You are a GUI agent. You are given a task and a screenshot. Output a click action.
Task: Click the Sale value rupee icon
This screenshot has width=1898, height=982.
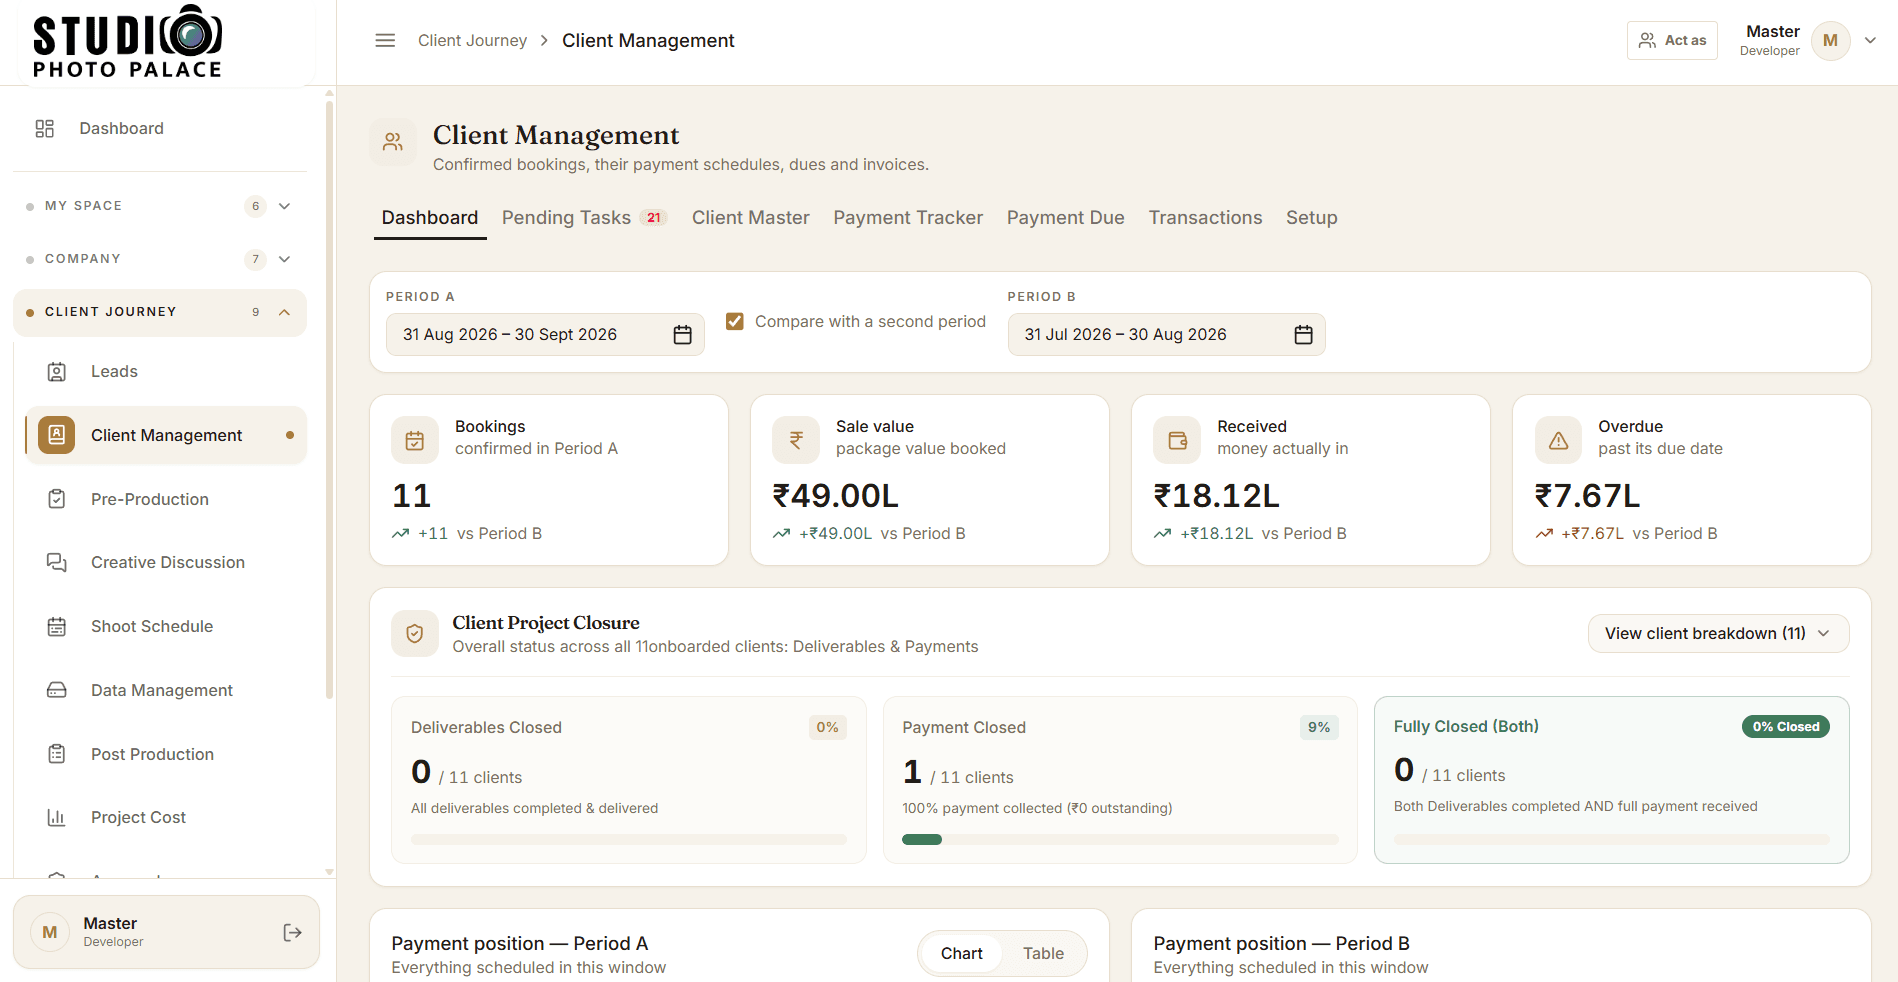796,440
